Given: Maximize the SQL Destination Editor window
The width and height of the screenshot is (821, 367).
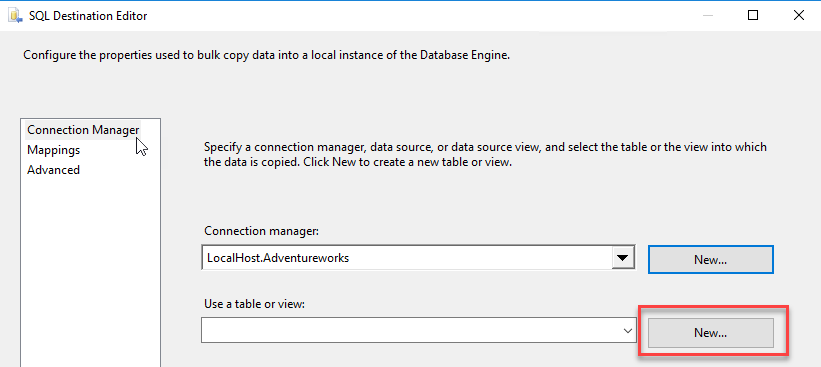Looking at the screenshot, I should pyautogui.click(x=753, y=16).
